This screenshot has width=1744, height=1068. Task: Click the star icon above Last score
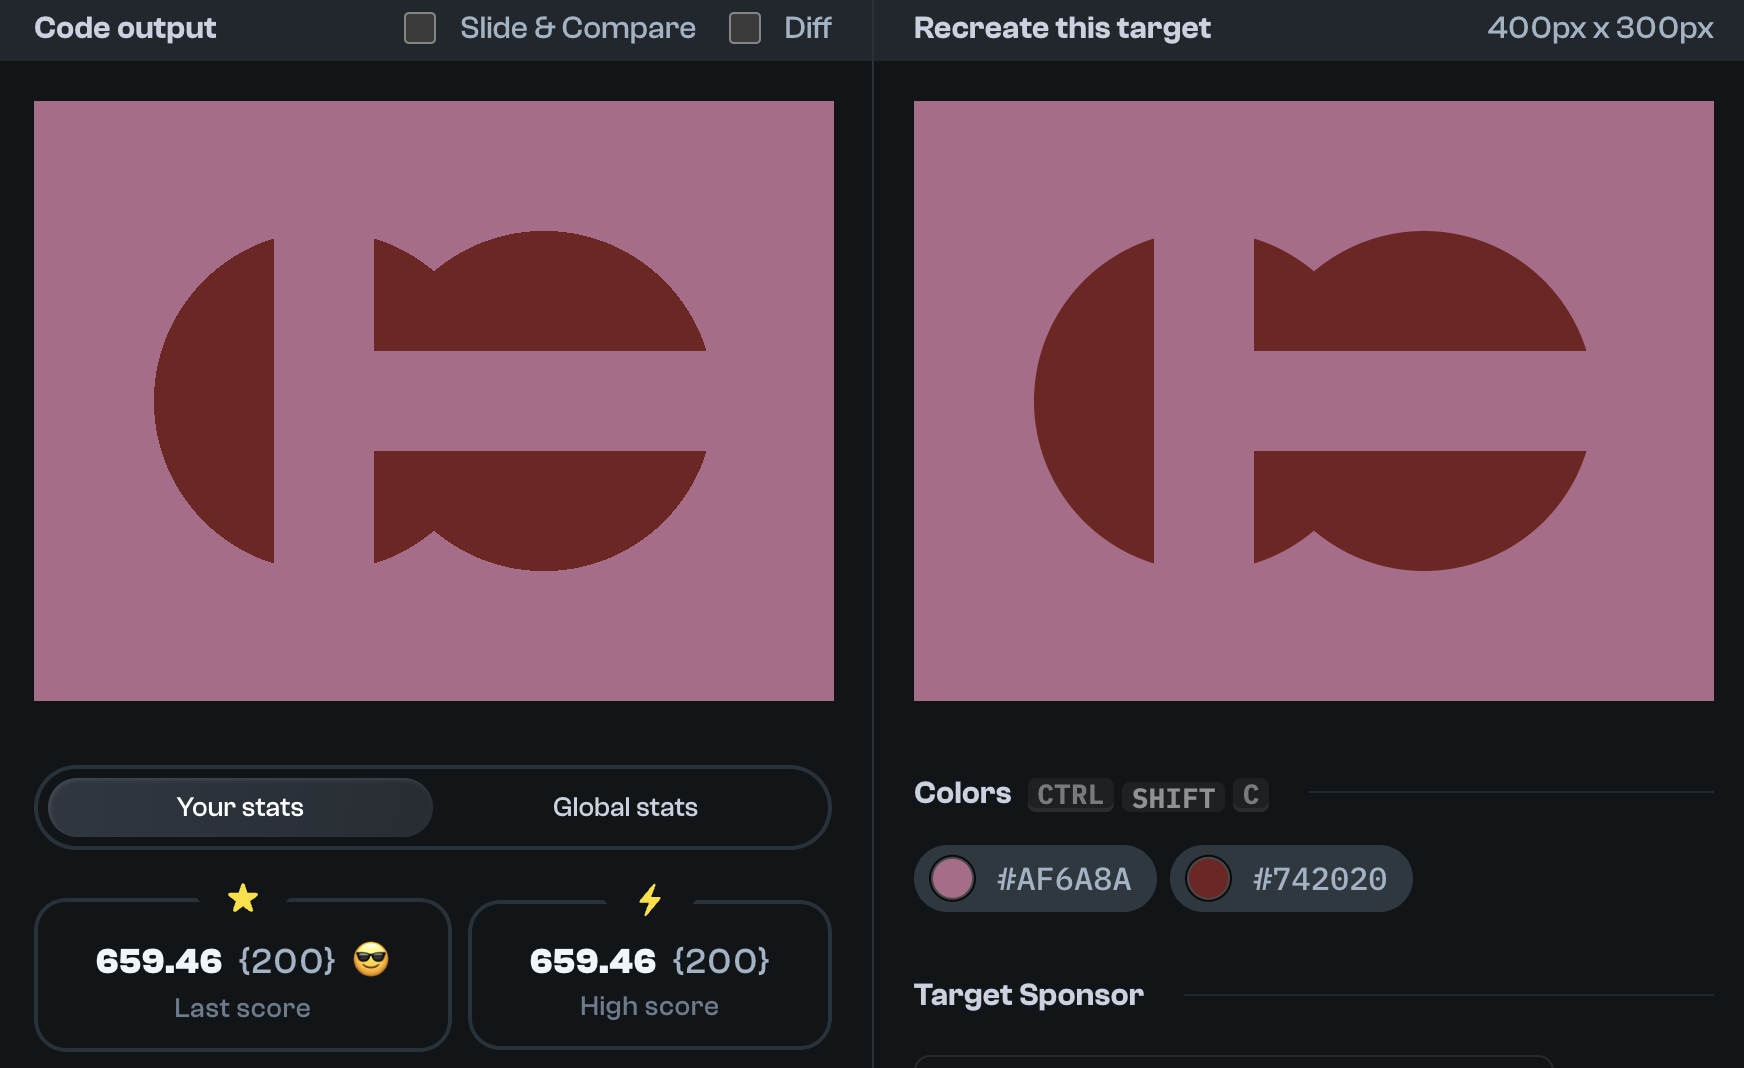point(243,898)
